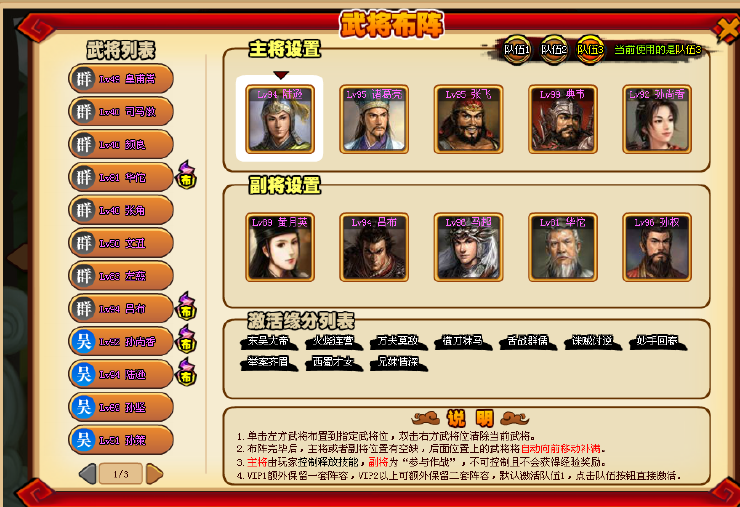Screen dimensions: 740x507
Task: Select the 火烧连营 bond tag
Action: tap(334, 341)
